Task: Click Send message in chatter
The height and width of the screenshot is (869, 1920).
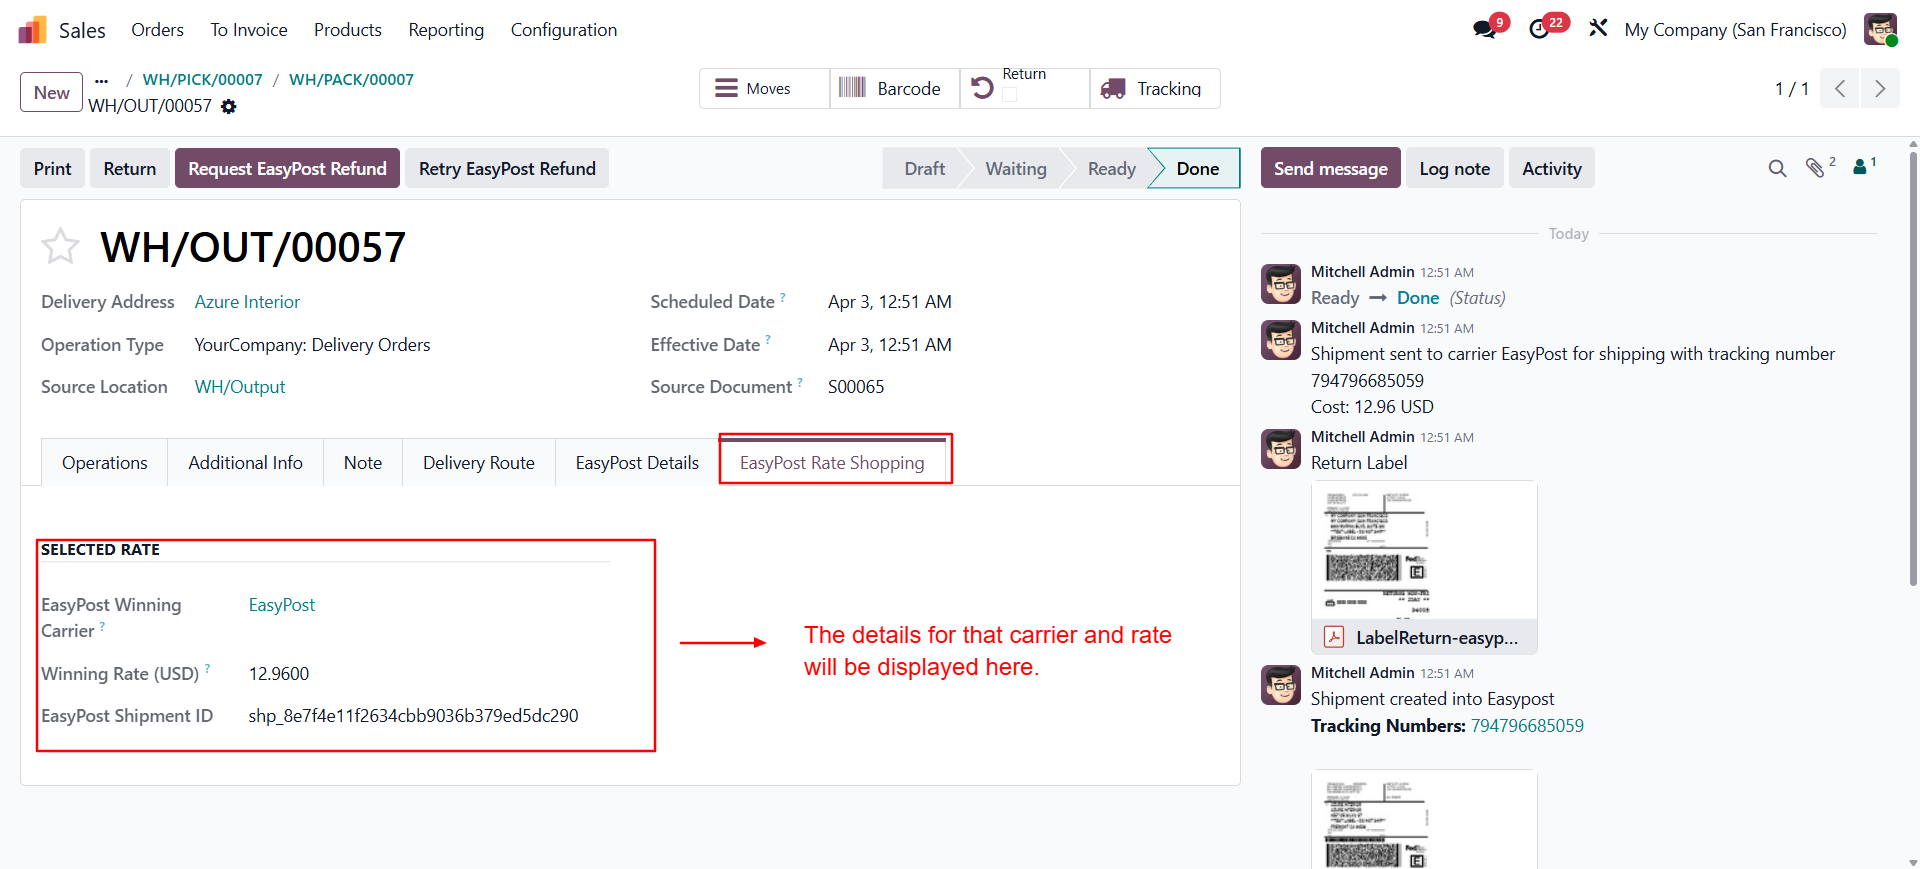Action: (1330, 168)
